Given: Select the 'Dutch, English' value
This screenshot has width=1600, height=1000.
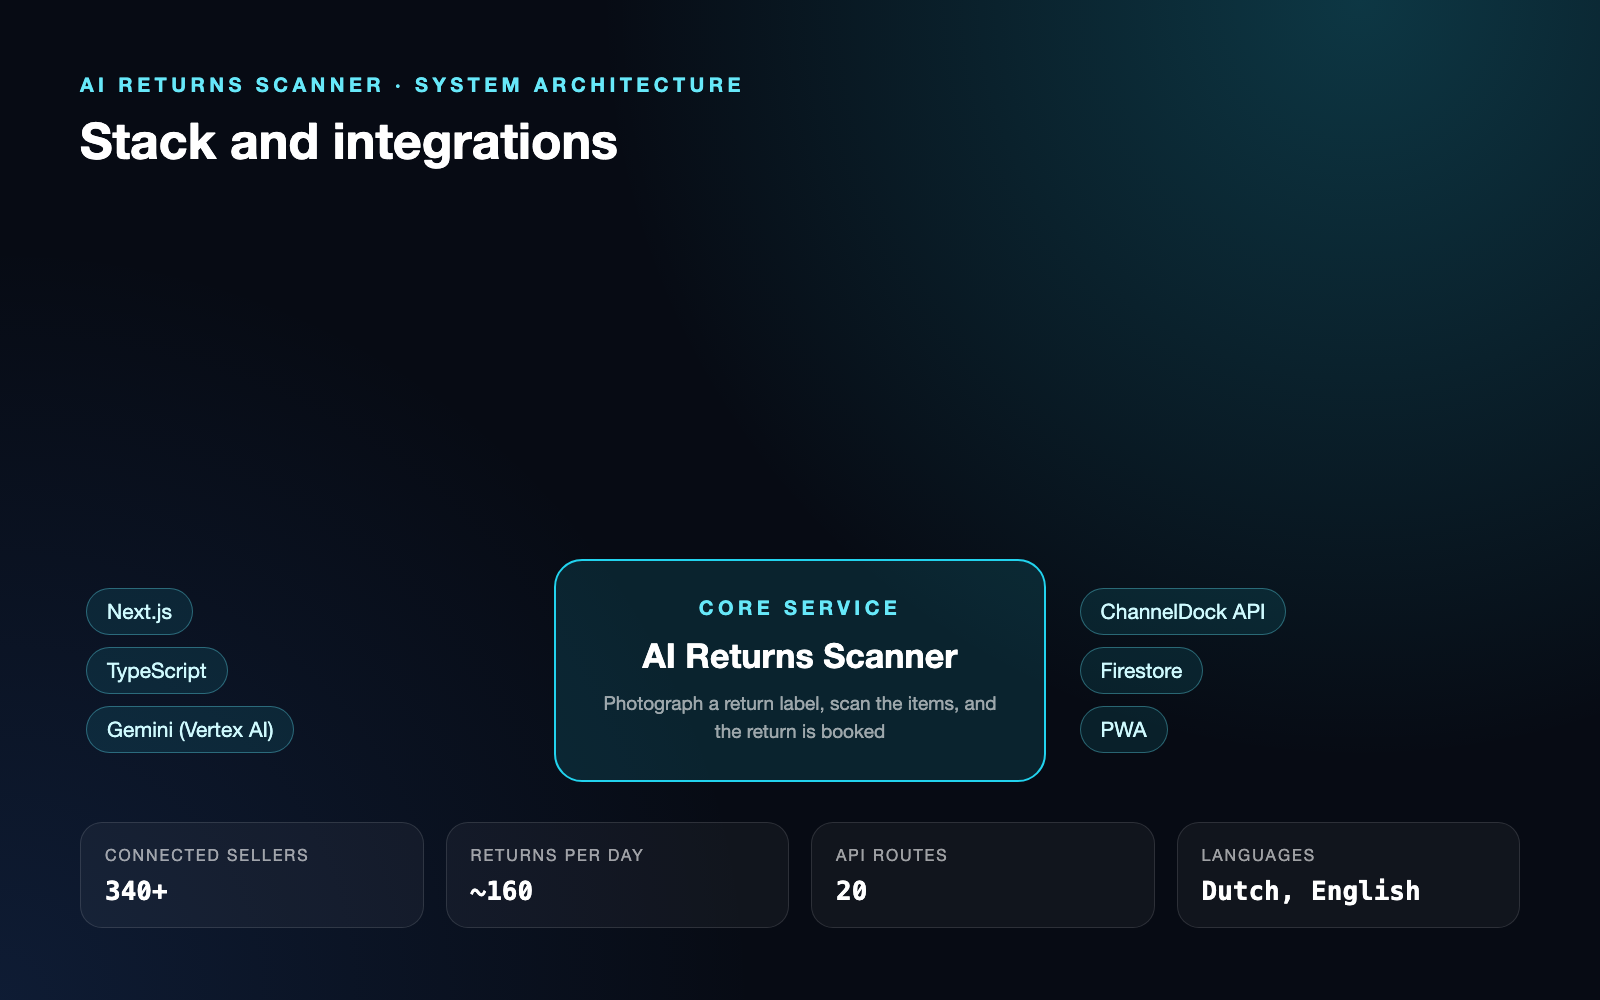Looking at the screenshot, I should pyautogui.click(x=1311, y=891).
